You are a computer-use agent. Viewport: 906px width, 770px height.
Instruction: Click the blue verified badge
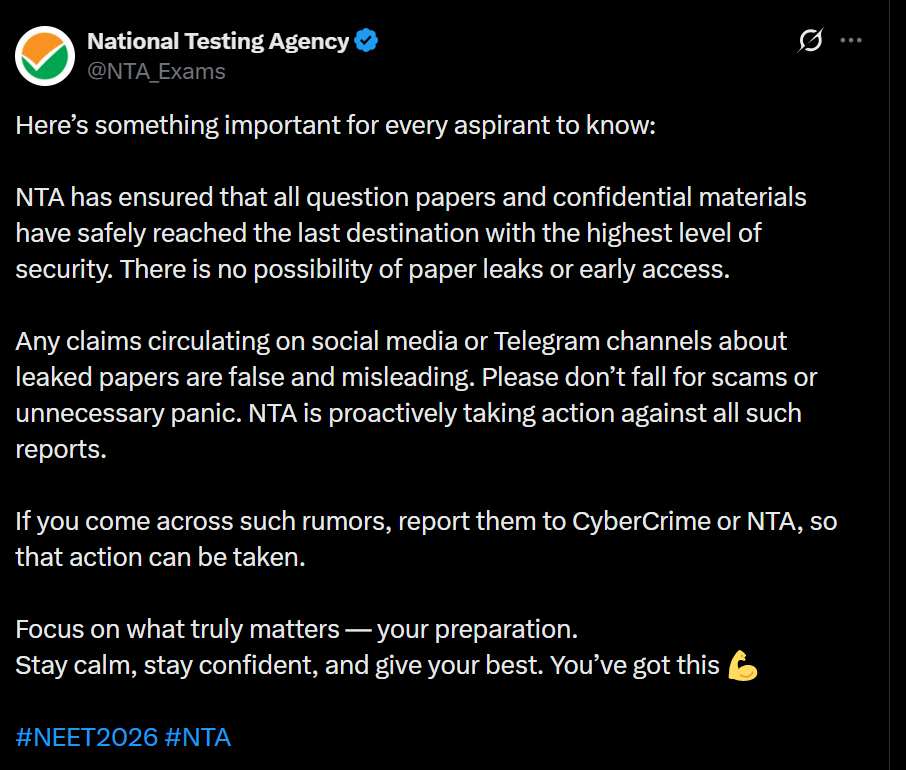coord(367,41)
